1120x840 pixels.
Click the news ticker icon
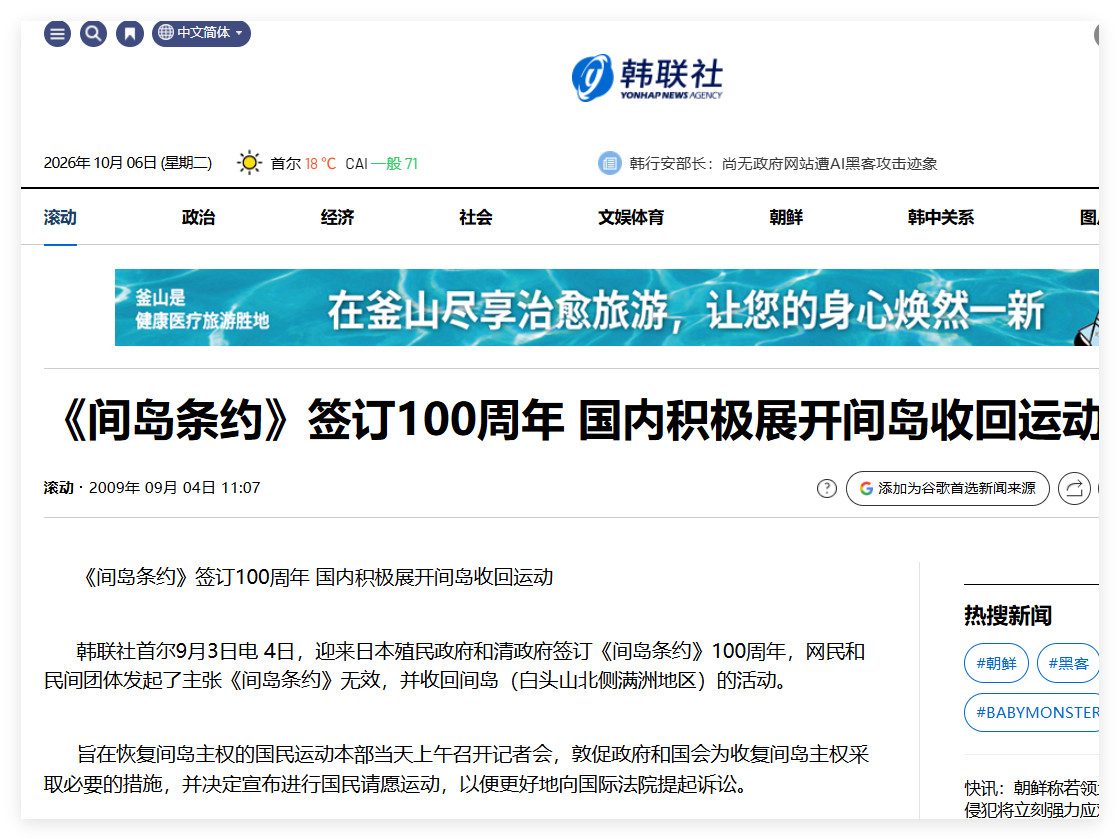[609, 164]
